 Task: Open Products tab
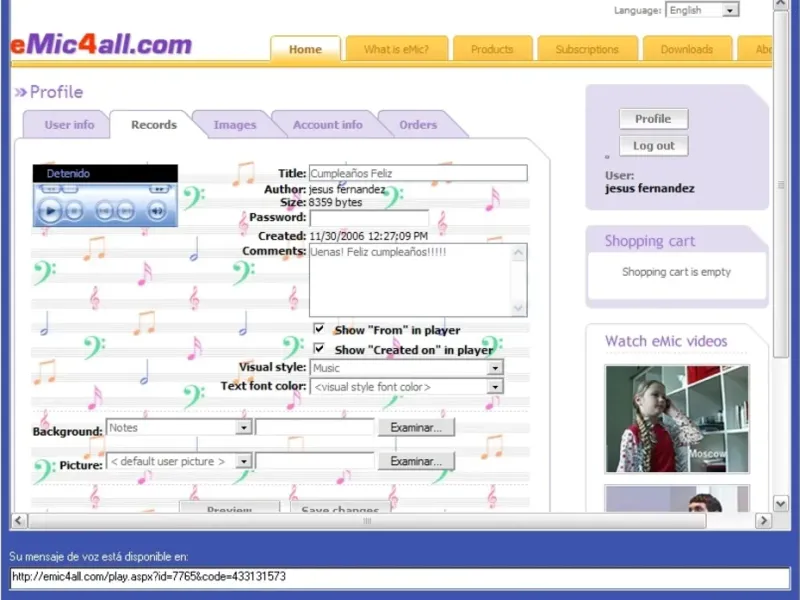(492, 49)
